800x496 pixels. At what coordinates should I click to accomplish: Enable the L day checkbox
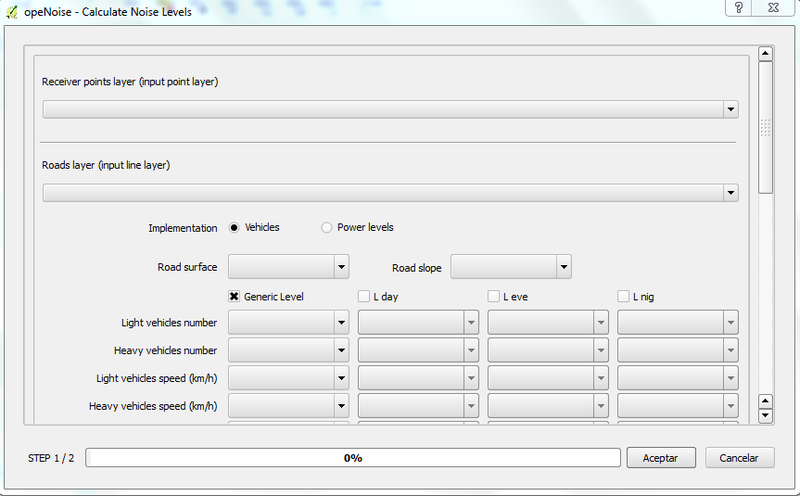click(364, 296)
